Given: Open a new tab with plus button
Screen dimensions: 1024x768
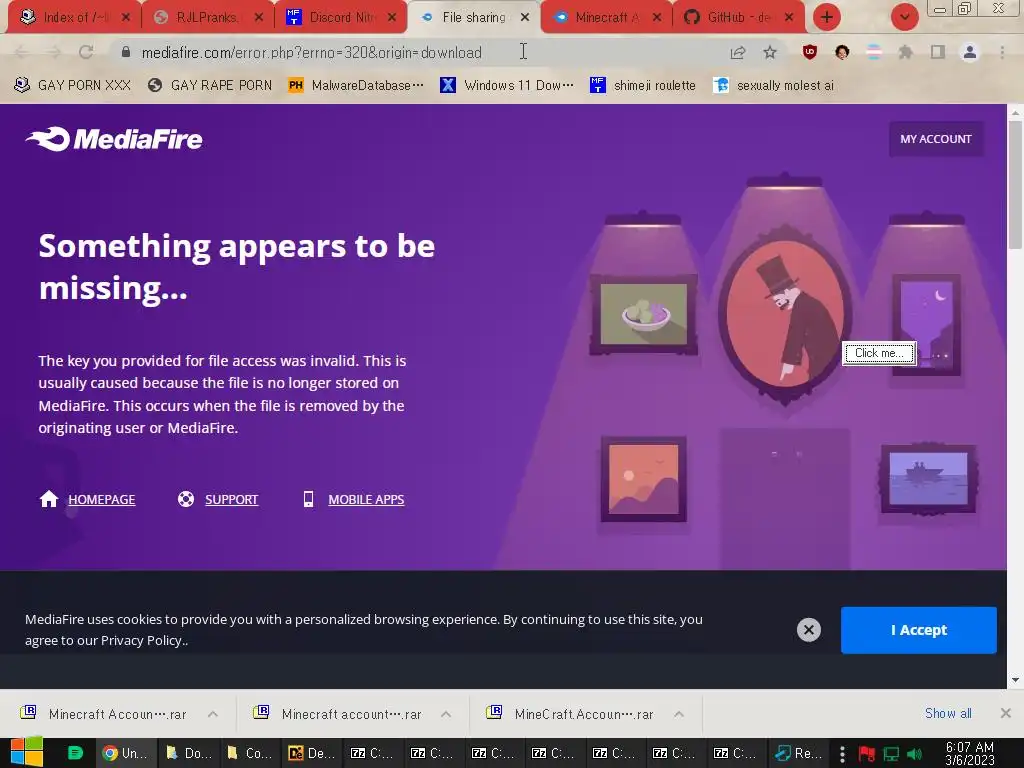Looking at the screenshot, I should tap(827, 17).
